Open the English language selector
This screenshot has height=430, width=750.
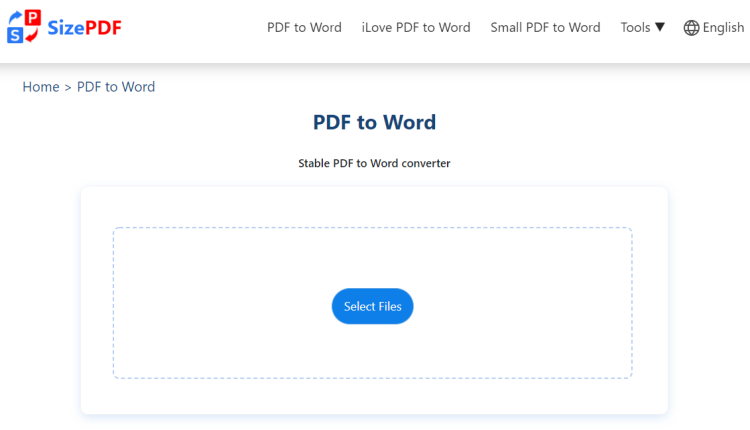(723, 28)
